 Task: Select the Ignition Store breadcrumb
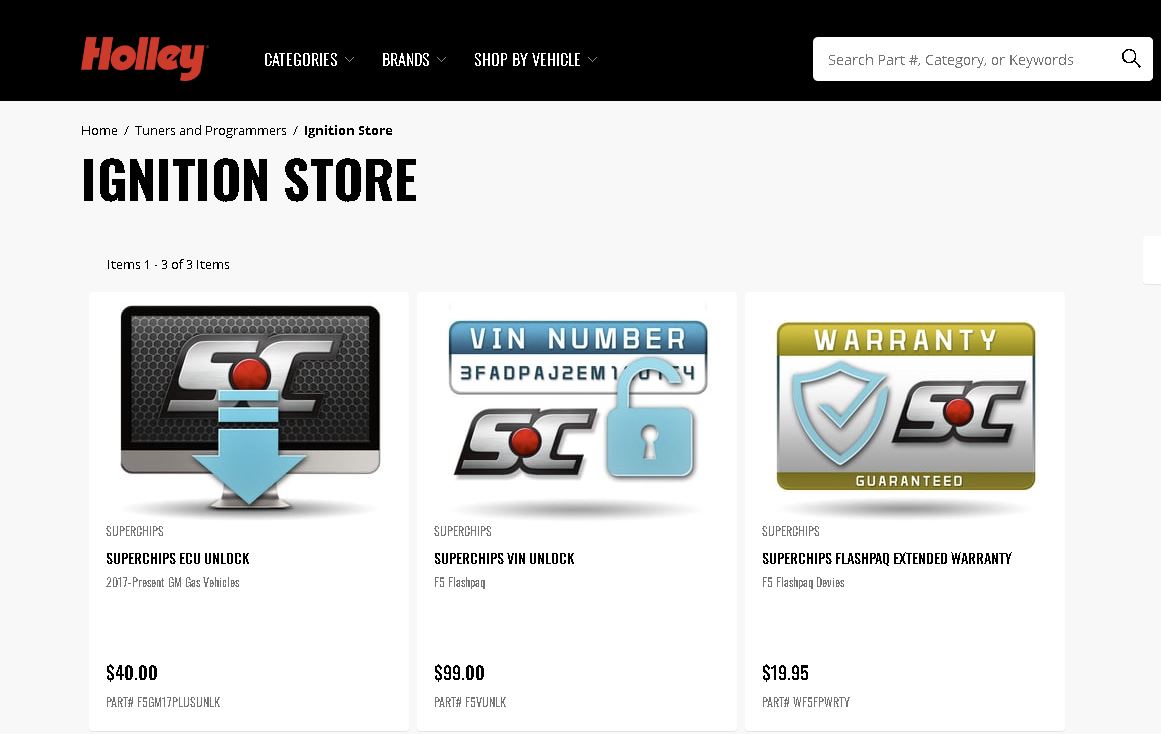[x=348, y=130]
